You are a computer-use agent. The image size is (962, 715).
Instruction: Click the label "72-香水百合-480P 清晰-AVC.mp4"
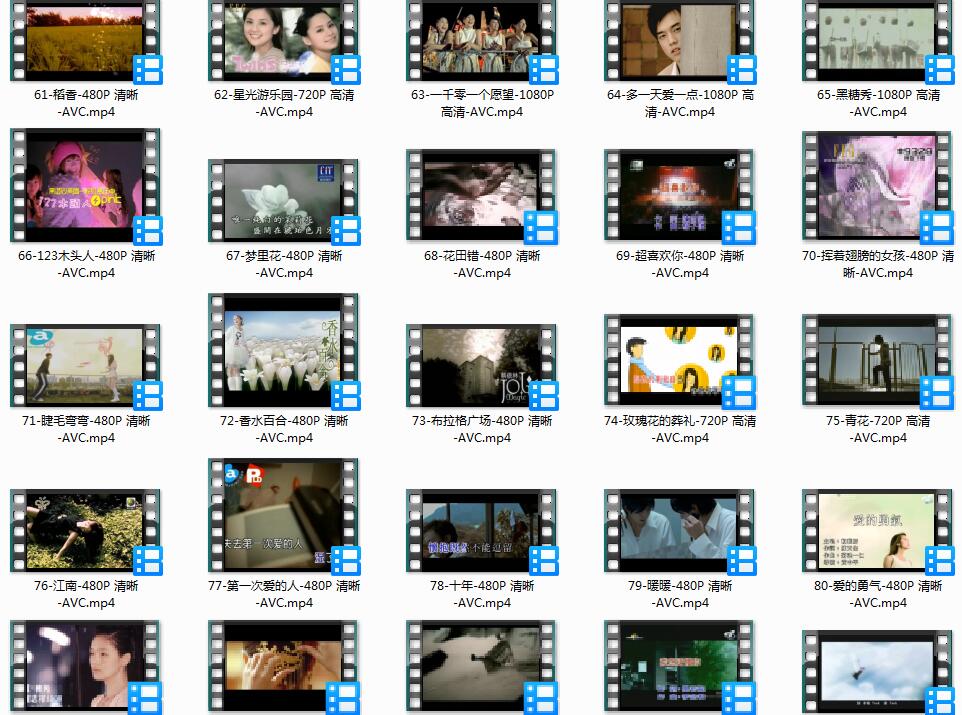pyautogui.click(x=284, y=429)
